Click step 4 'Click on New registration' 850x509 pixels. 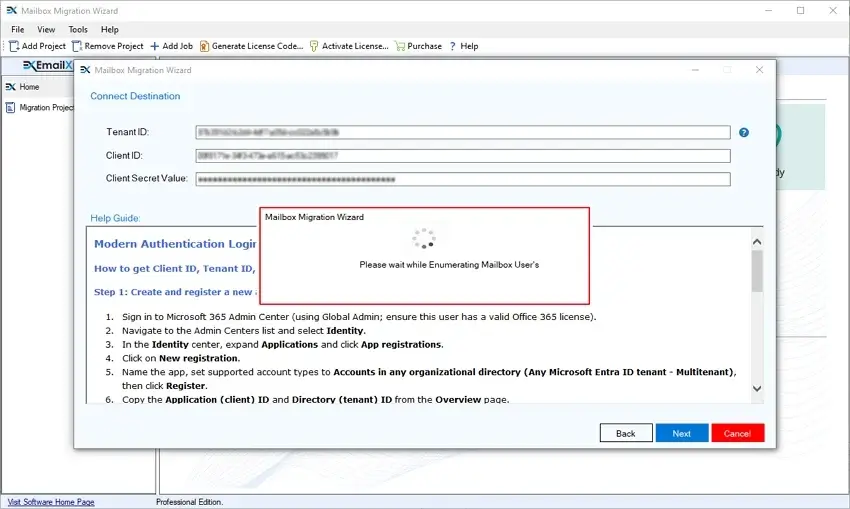pos(181,358)
